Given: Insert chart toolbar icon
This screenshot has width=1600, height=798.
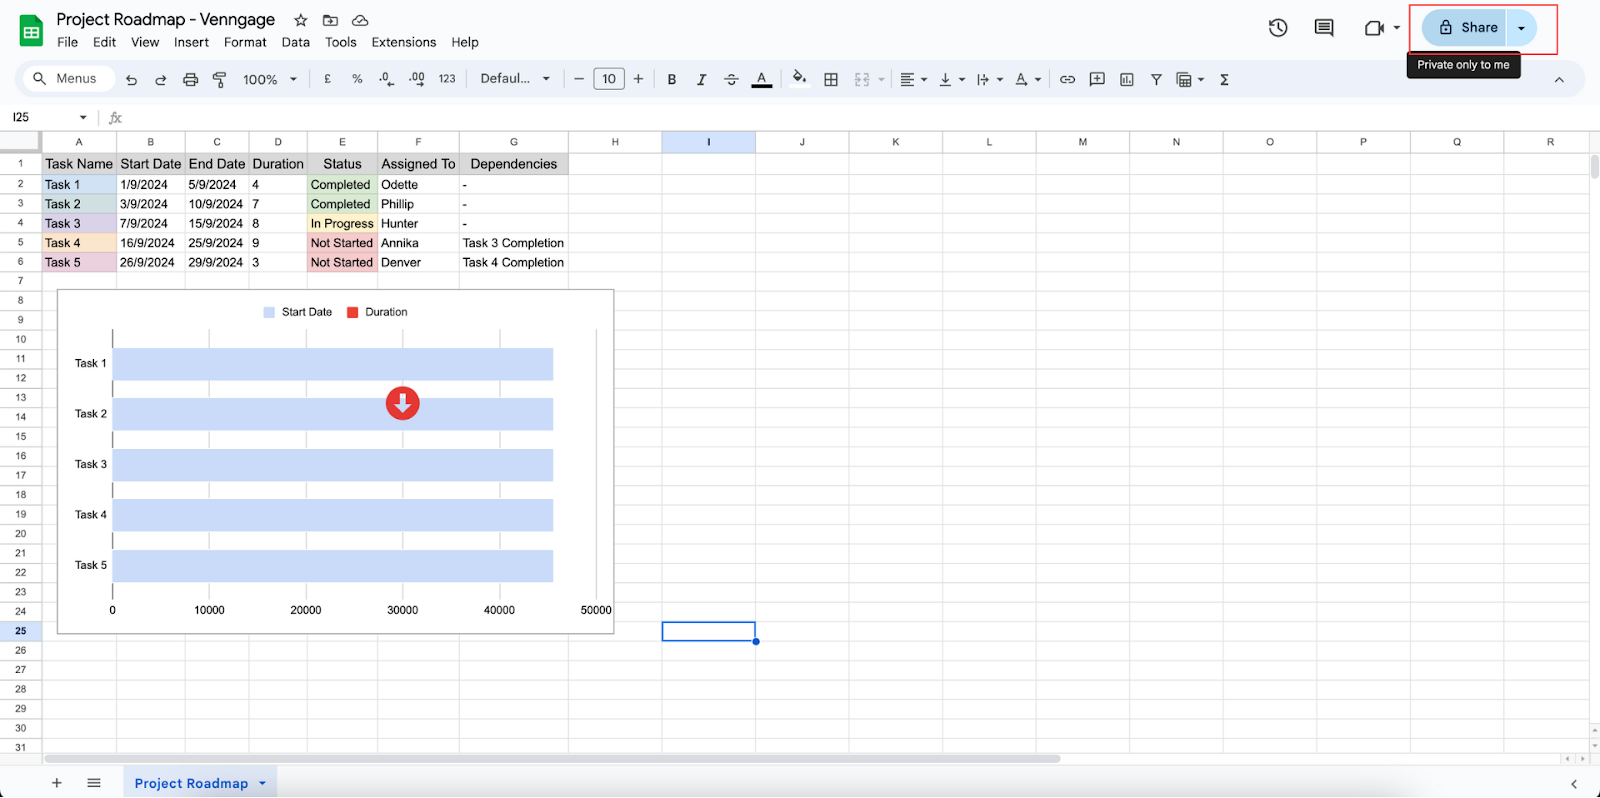Looking at the screenshot, I should coord(1127,79).
